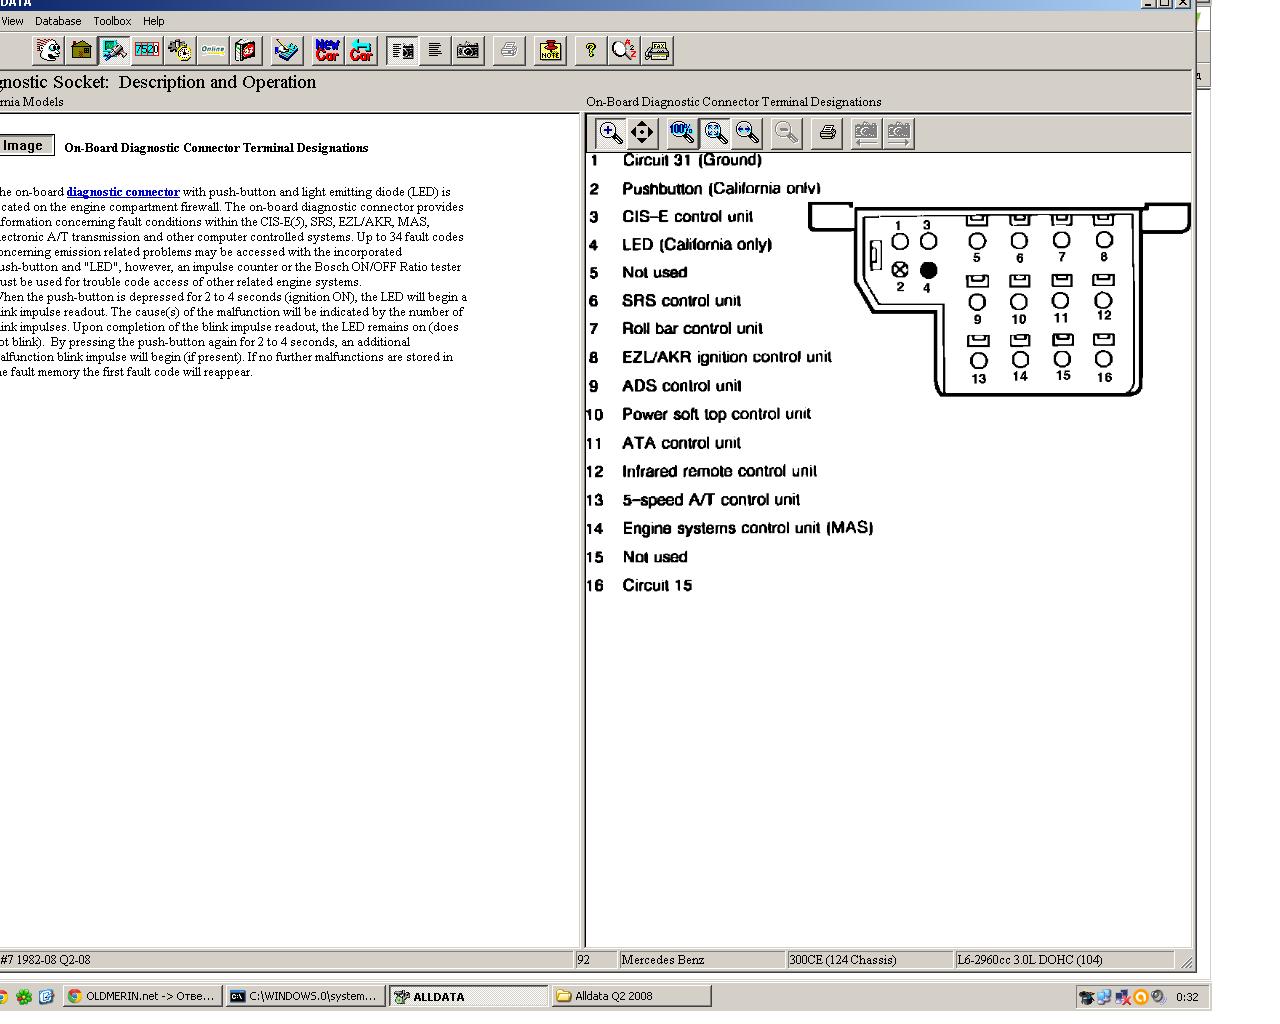The height and width of the screenshot is (1024, 1280).
Task: Select the zoom-in magnifier tool
Action: 609,132
